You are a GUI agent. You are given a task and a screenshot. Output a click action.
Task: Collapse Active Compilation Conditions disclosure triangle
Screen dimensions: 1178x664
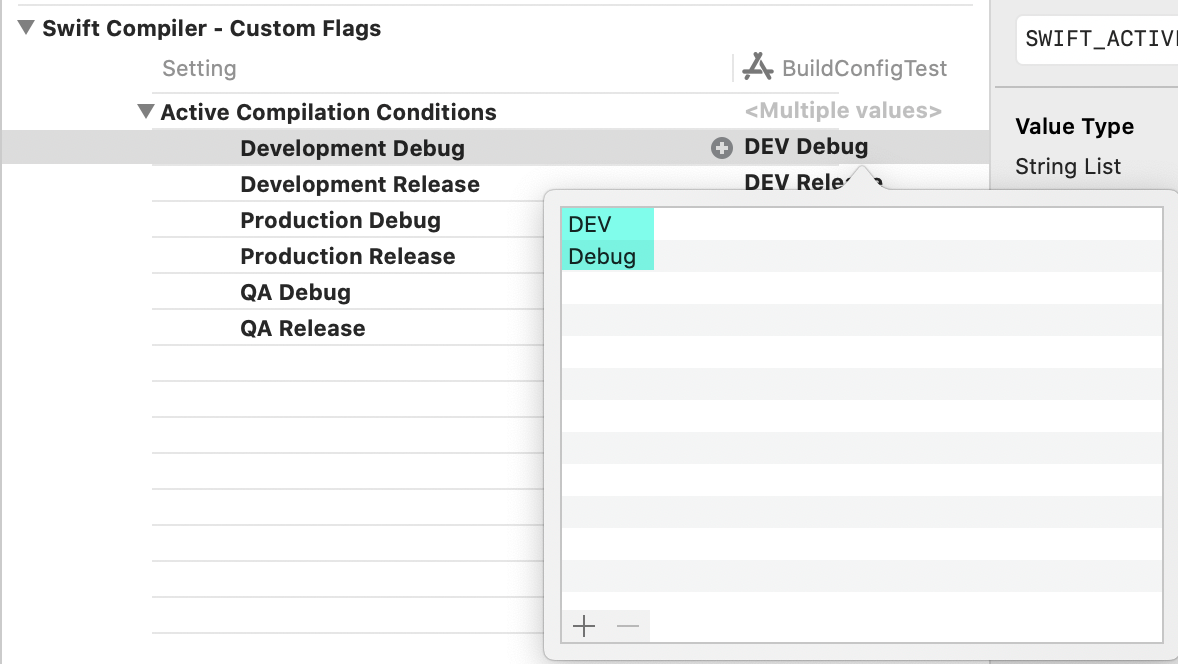click(146, 112)
